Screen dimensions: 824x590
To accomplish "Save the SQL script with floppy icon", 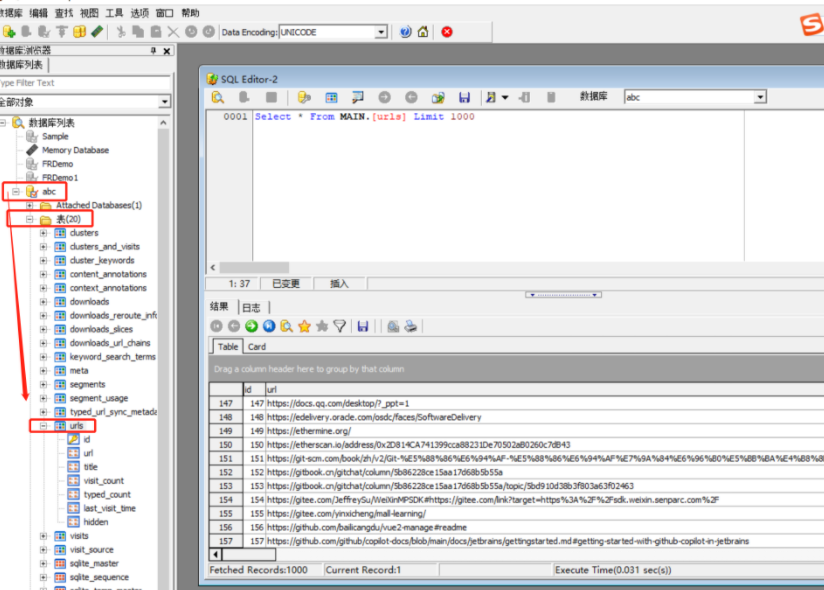I will point(464,97).
